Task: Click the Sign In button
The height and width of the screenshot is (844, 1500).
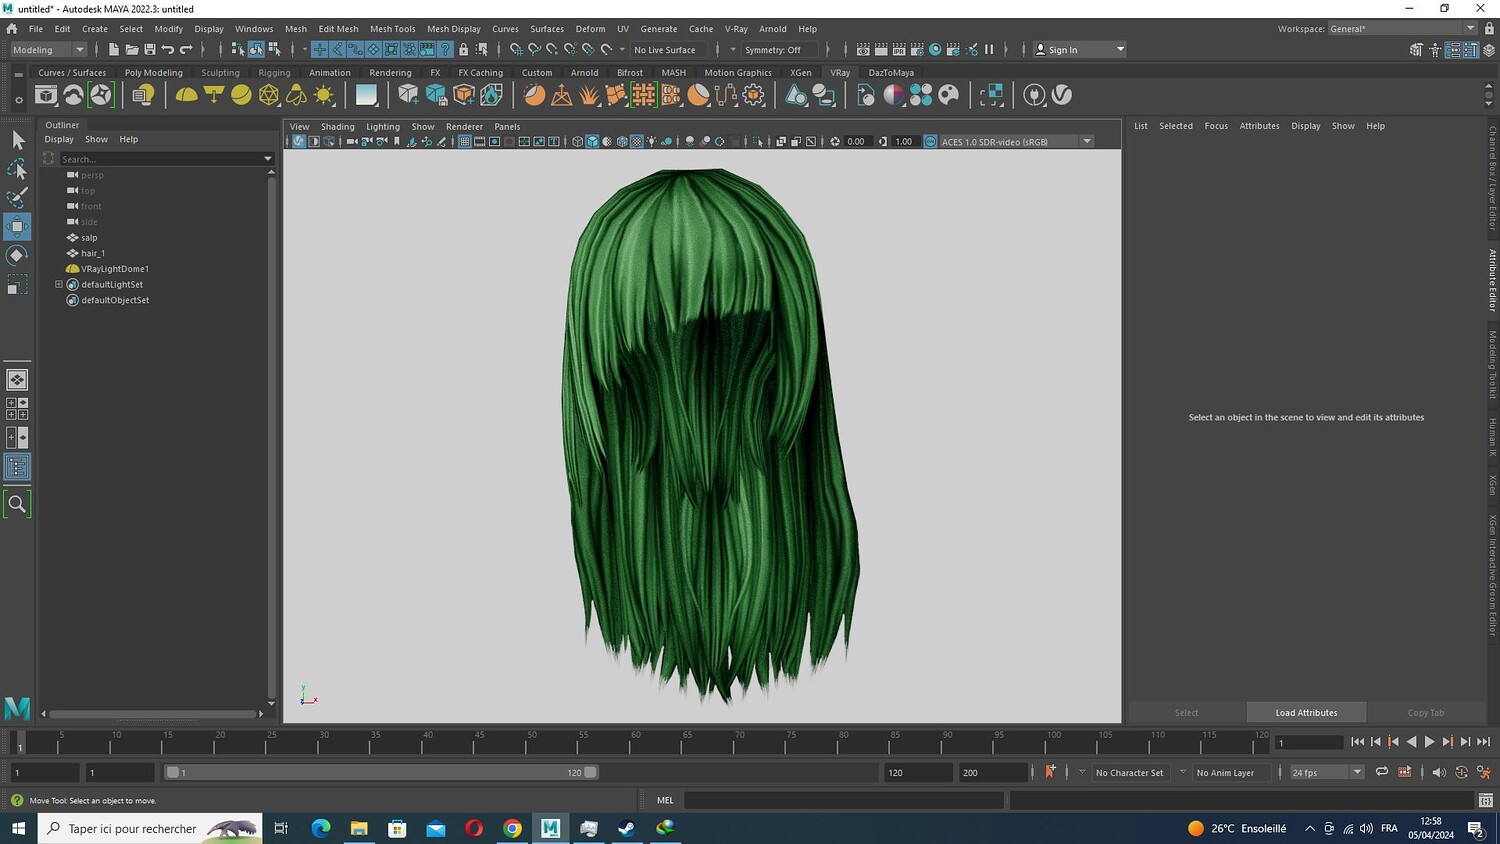Action: [1062, 50]
